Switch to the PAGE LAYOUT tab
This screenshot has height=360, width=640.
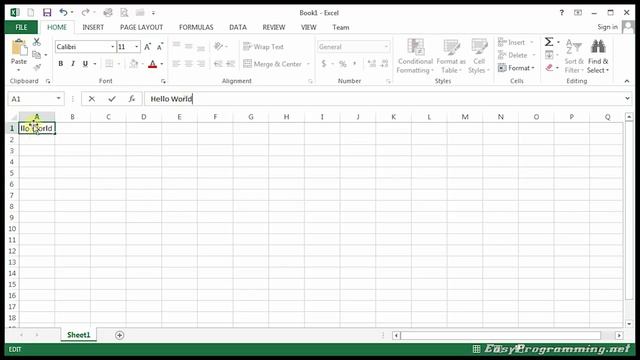[x=141, y=27]
